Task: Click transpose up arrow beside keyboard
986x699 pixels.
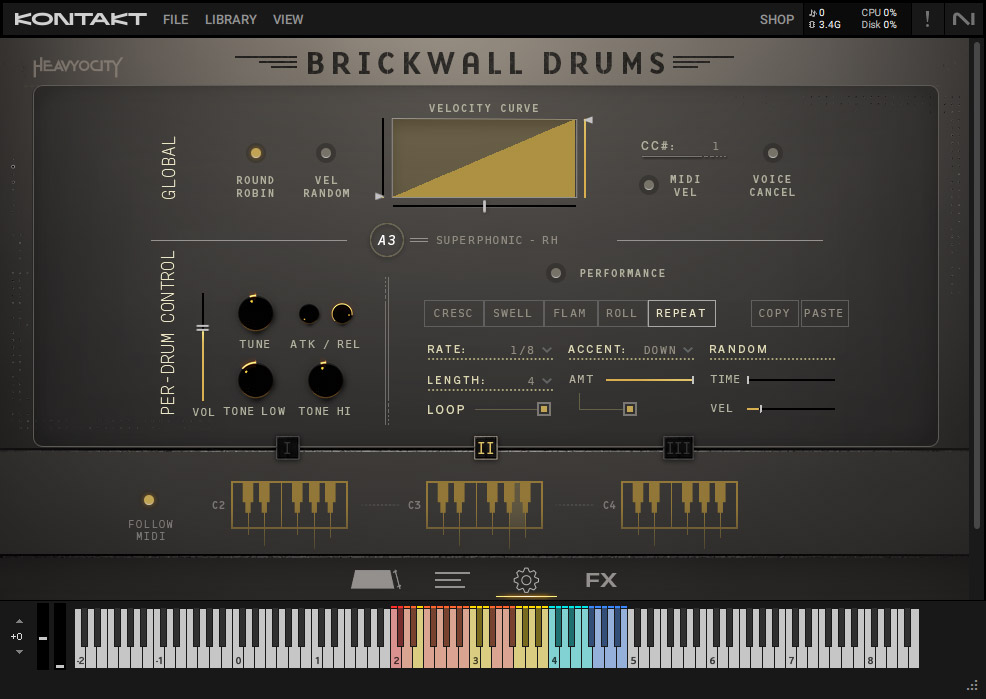Action: 19,621
